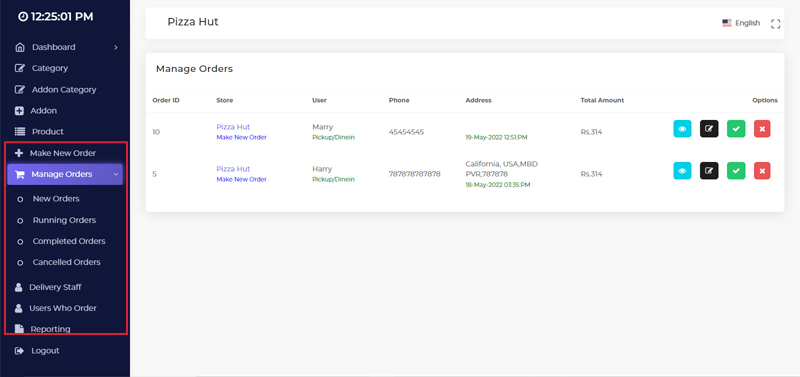Click the Dashboard home icon
The height and width of the screenshot is (377, 800).
[20, 47]
